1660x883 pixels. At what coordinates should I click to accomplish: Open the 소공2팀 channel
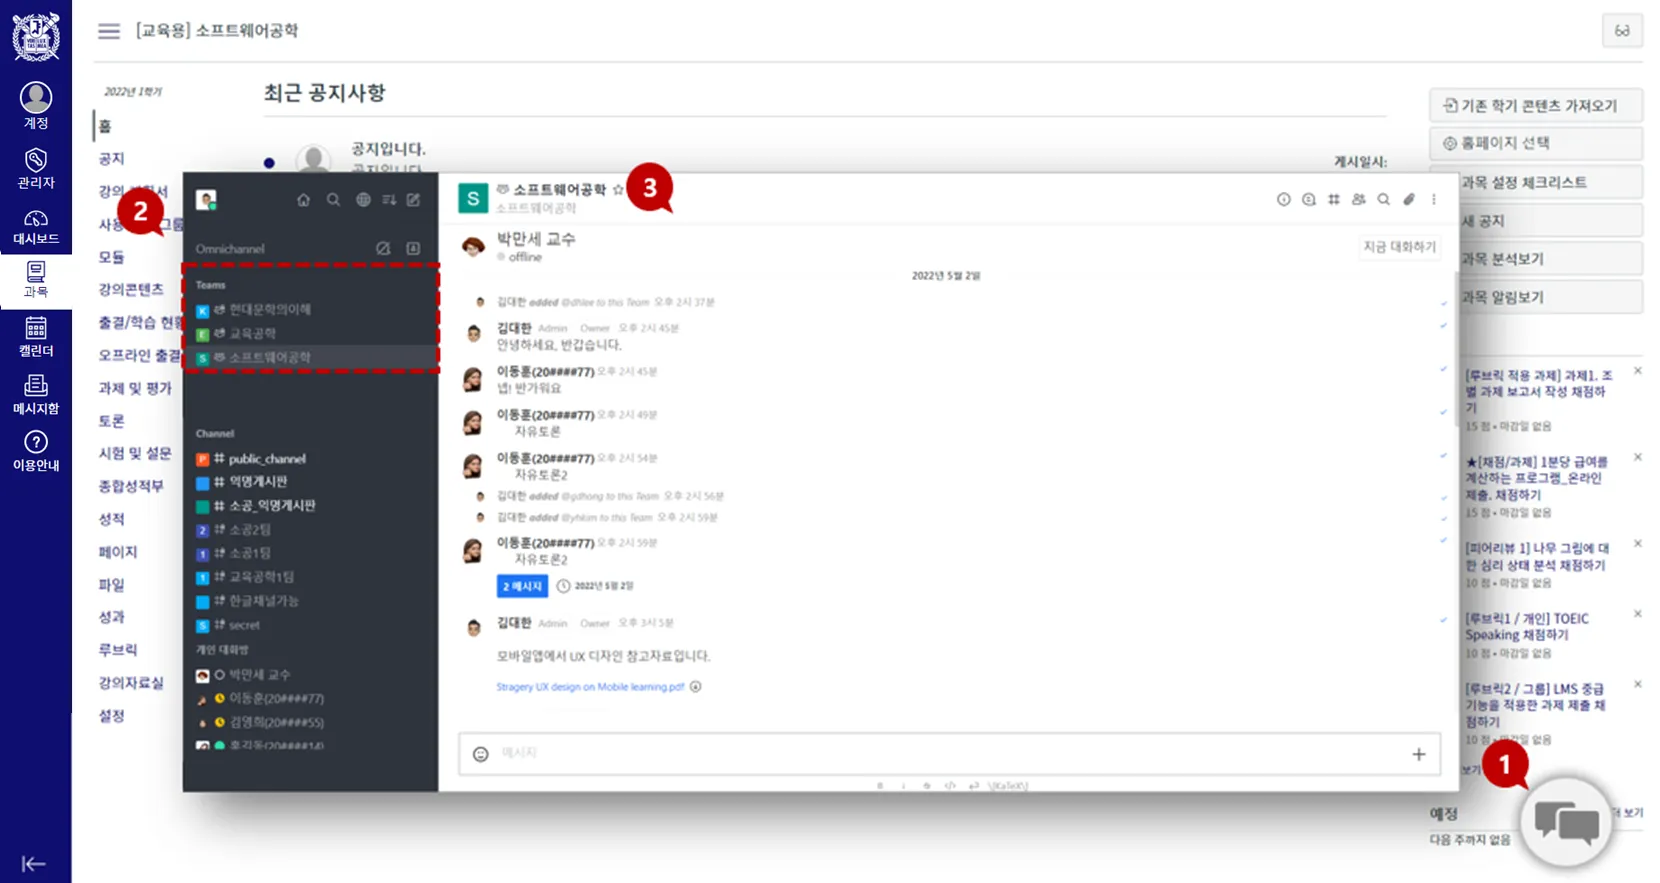pos(310,530)
